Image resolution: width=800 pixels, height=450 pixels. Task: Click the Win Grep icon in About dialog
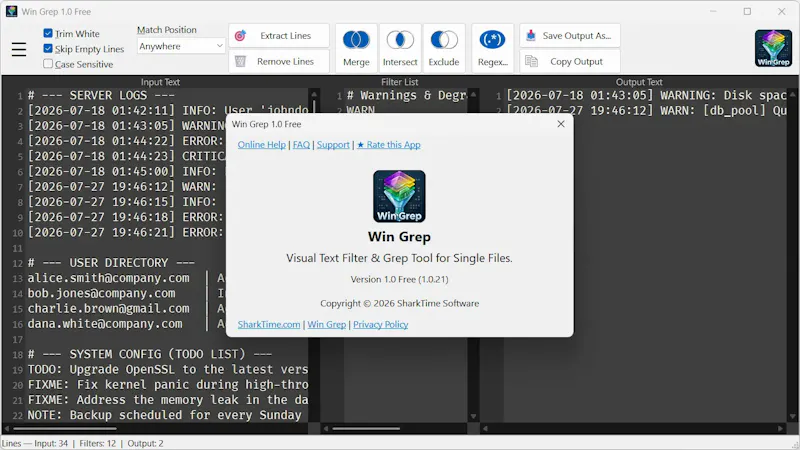pyautogui.click(x=399, y=196)
